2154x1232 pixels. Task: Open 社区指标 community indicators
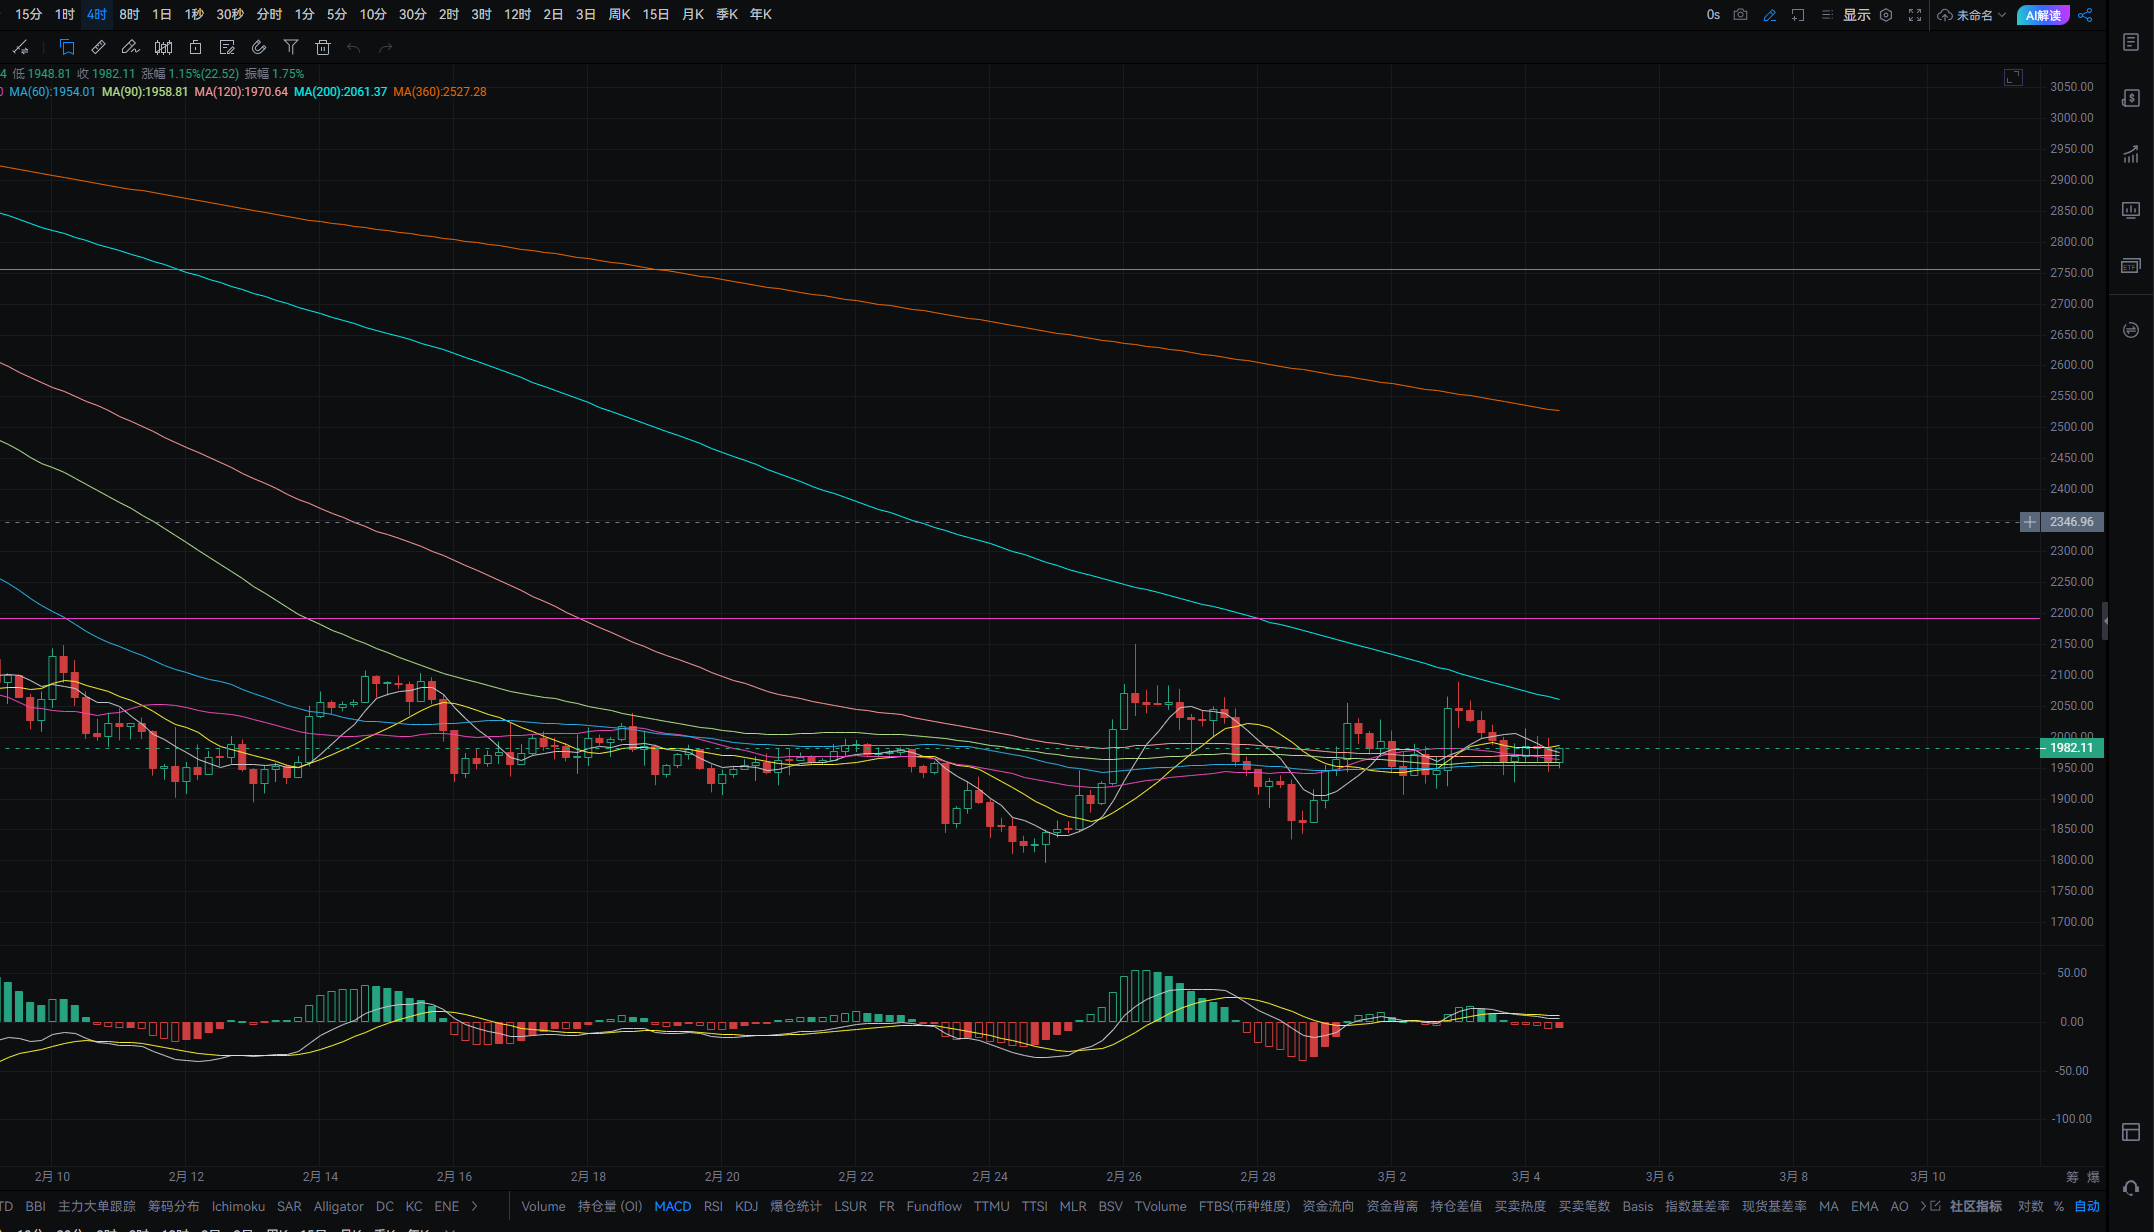click(x=1975, y=1206)
